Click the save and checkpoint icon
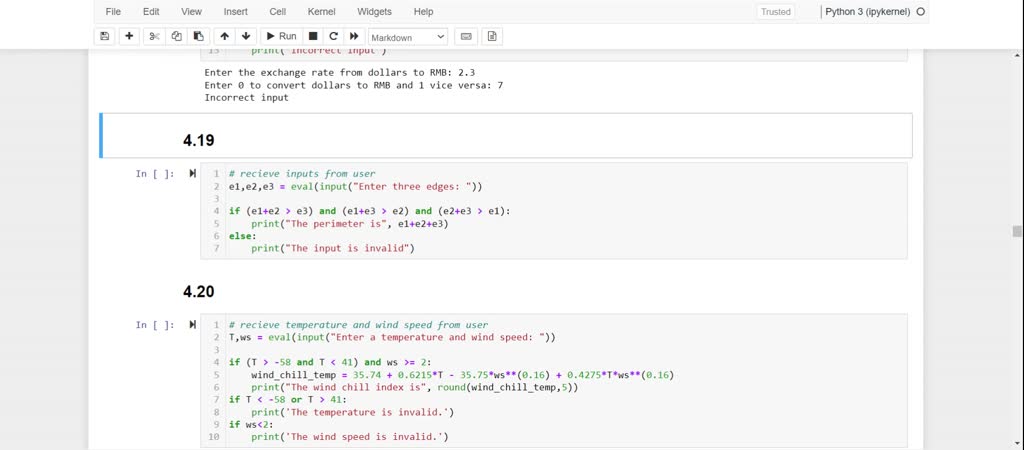Viewport: 1024px width, 450px height. click(x=105, y=36)
